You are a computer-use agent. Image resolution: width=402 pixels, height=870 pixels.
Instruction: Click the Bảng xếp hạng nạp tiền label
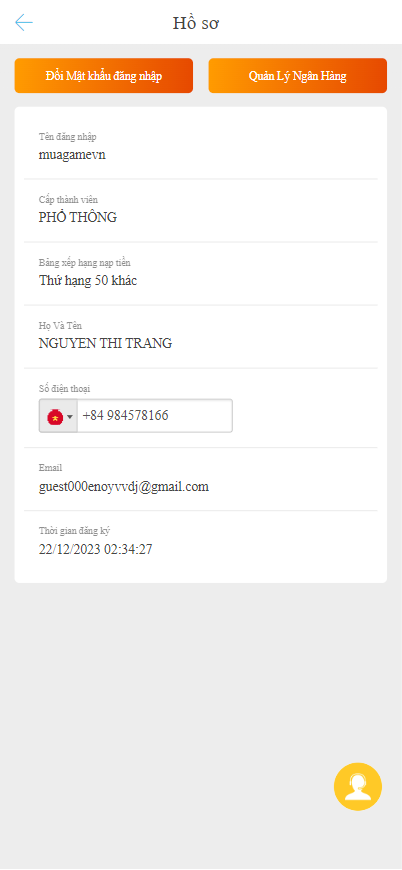tap(85, 262)
